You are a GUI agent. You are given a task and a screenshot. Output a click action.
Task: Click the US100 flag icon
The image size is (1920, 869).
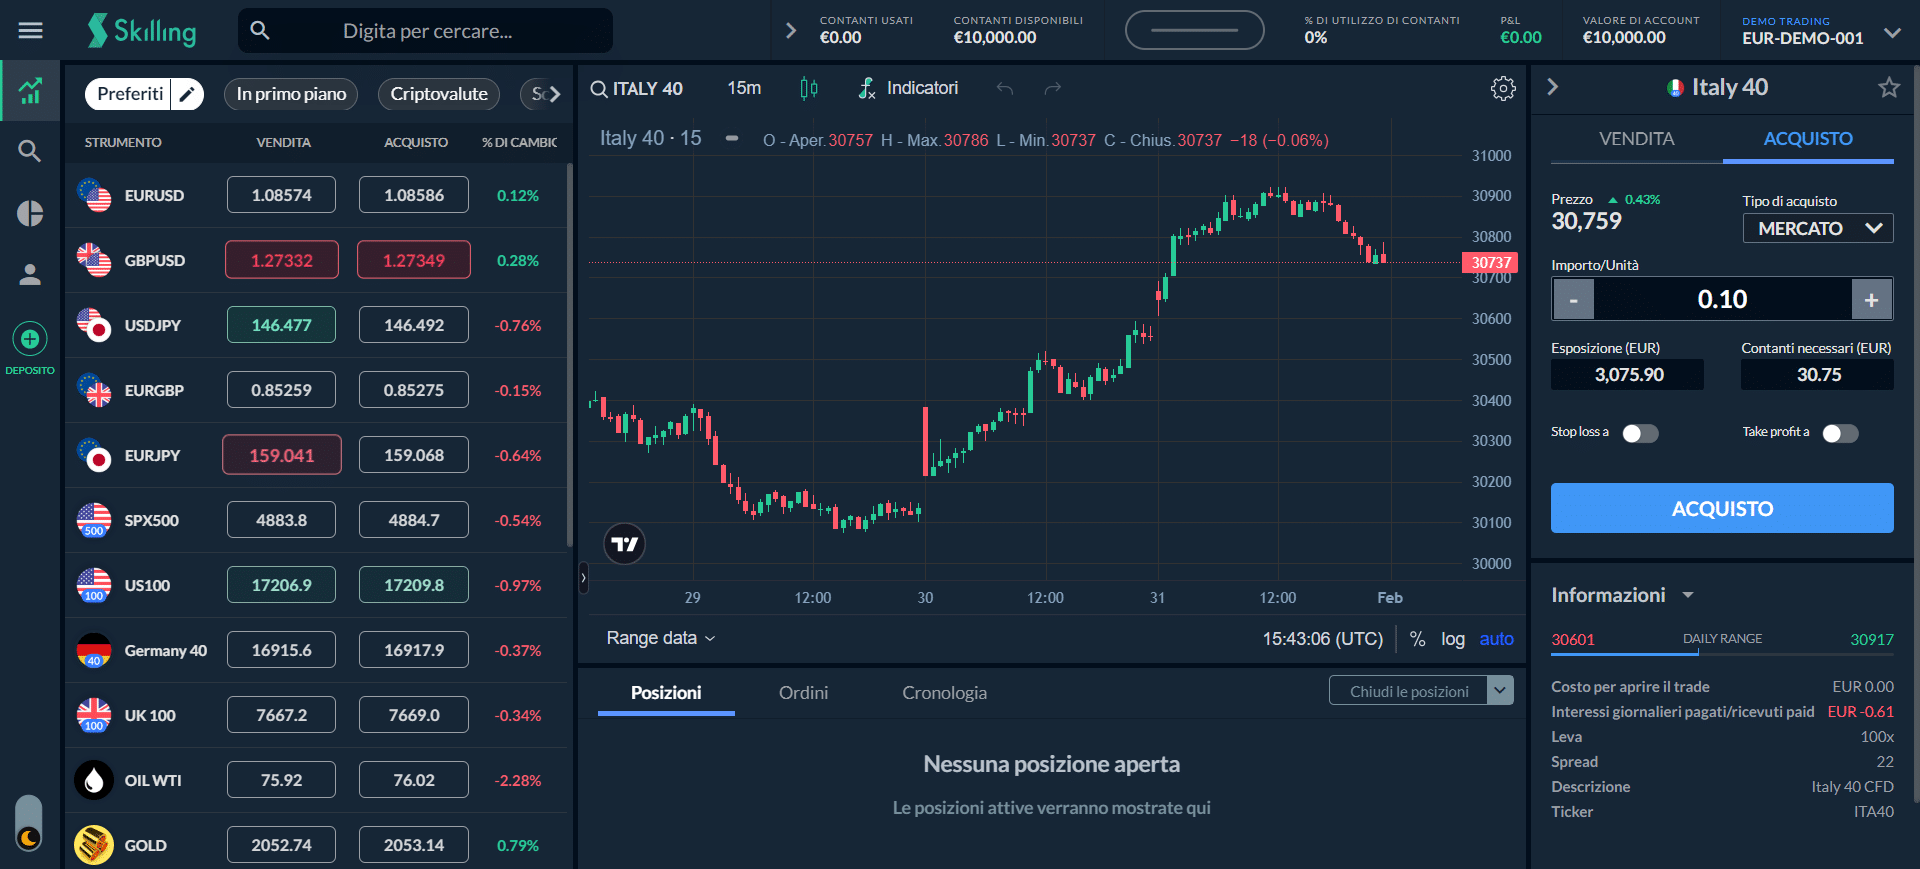[94, 585]
